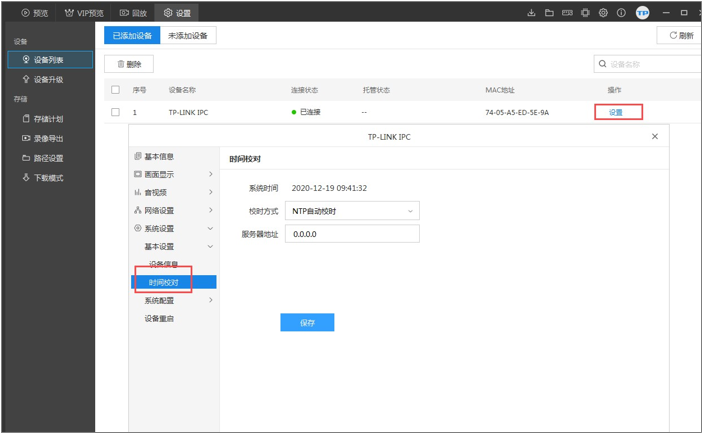This screenshot has width=703, height=434.
Task: Click the gear icon in title bar
Action: coord(603,13)
